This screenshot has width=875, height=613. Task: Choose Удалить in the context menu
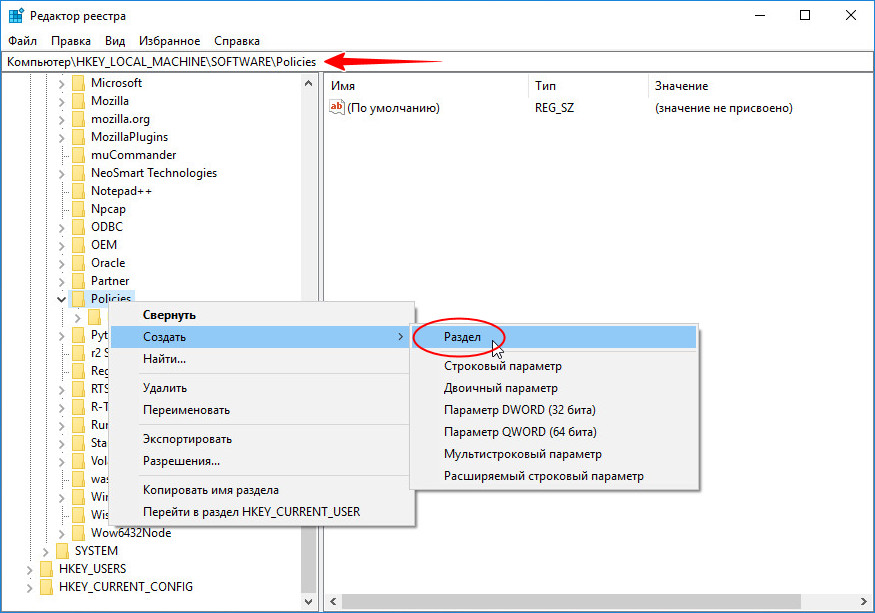(262, 388)
